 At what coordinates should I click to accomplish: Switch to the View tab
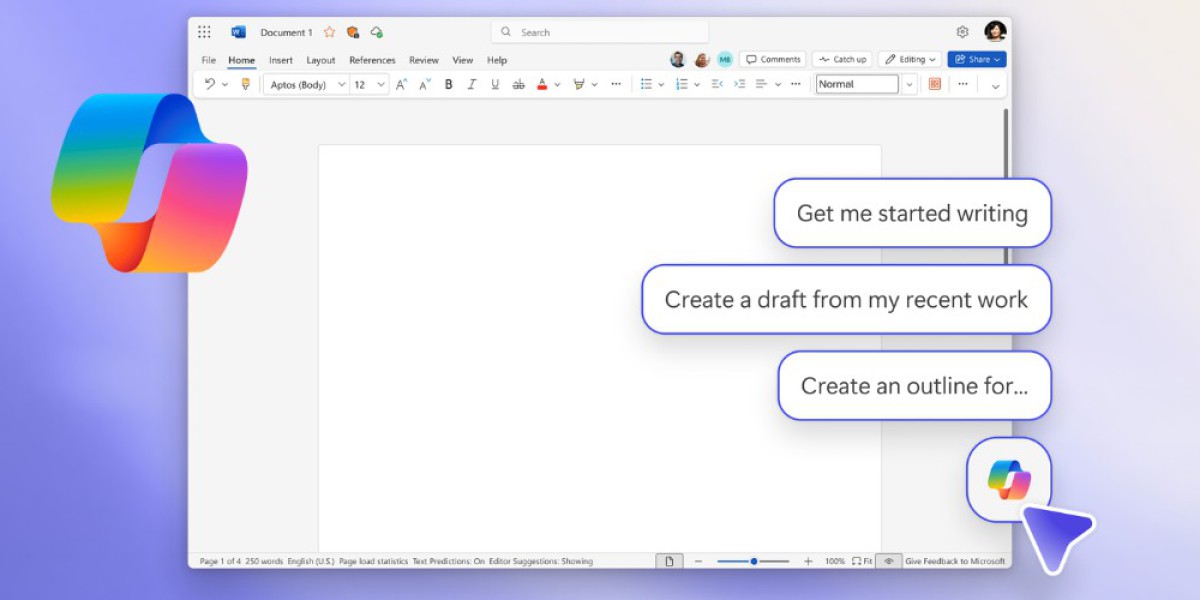(462, 60)
